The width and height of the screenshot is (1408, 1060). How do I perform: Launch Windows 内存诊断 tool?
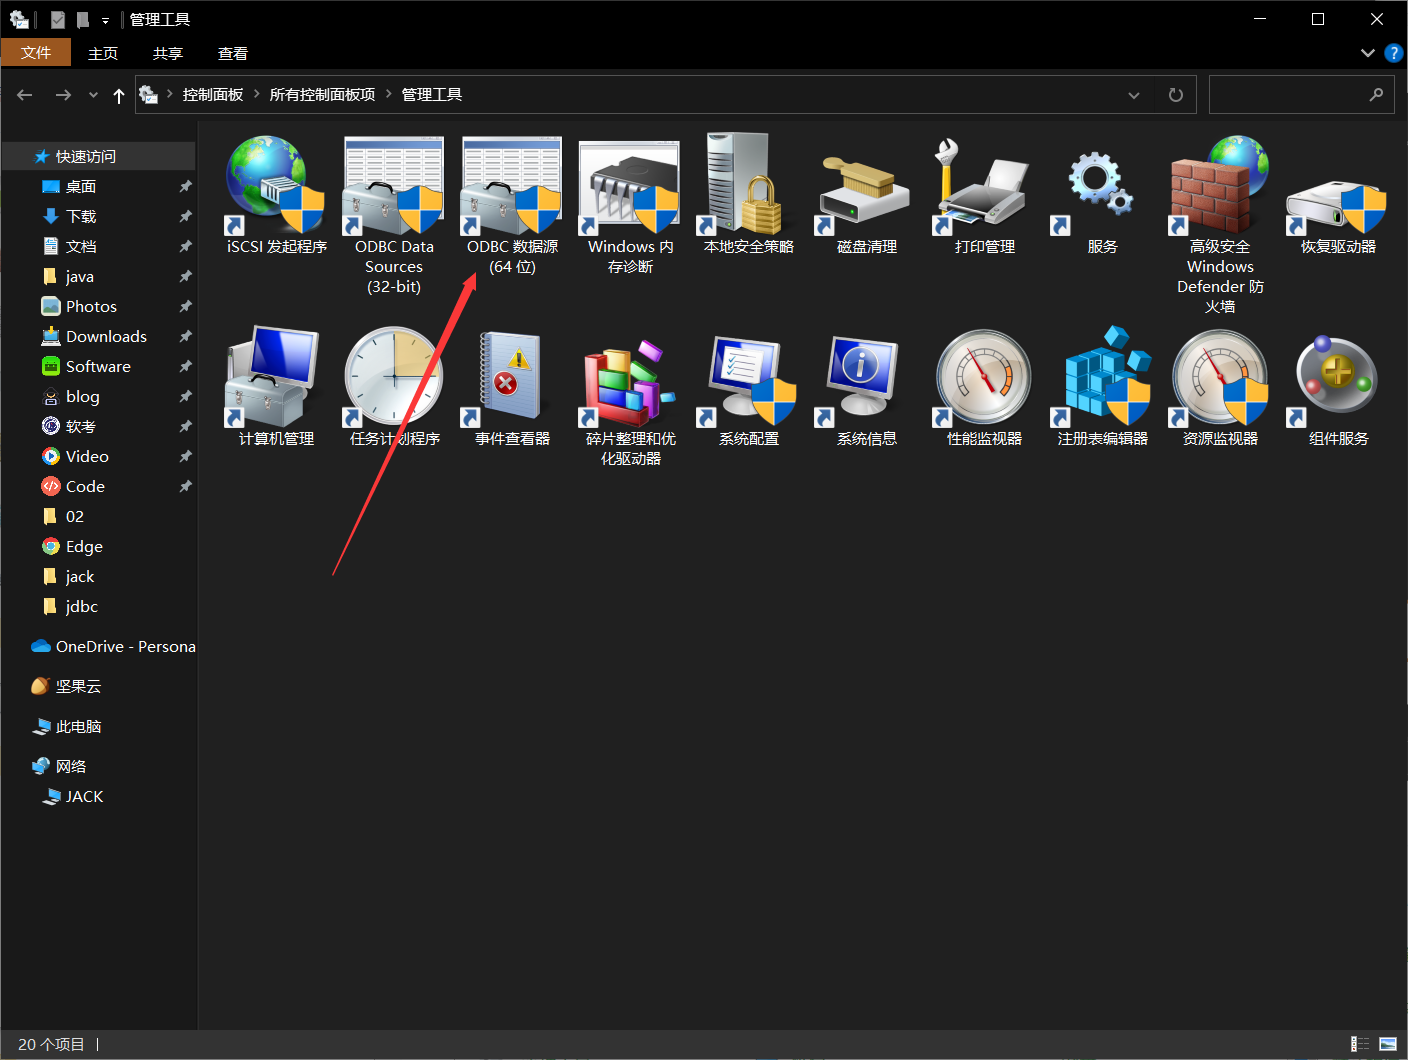click(x=630, y=205)
